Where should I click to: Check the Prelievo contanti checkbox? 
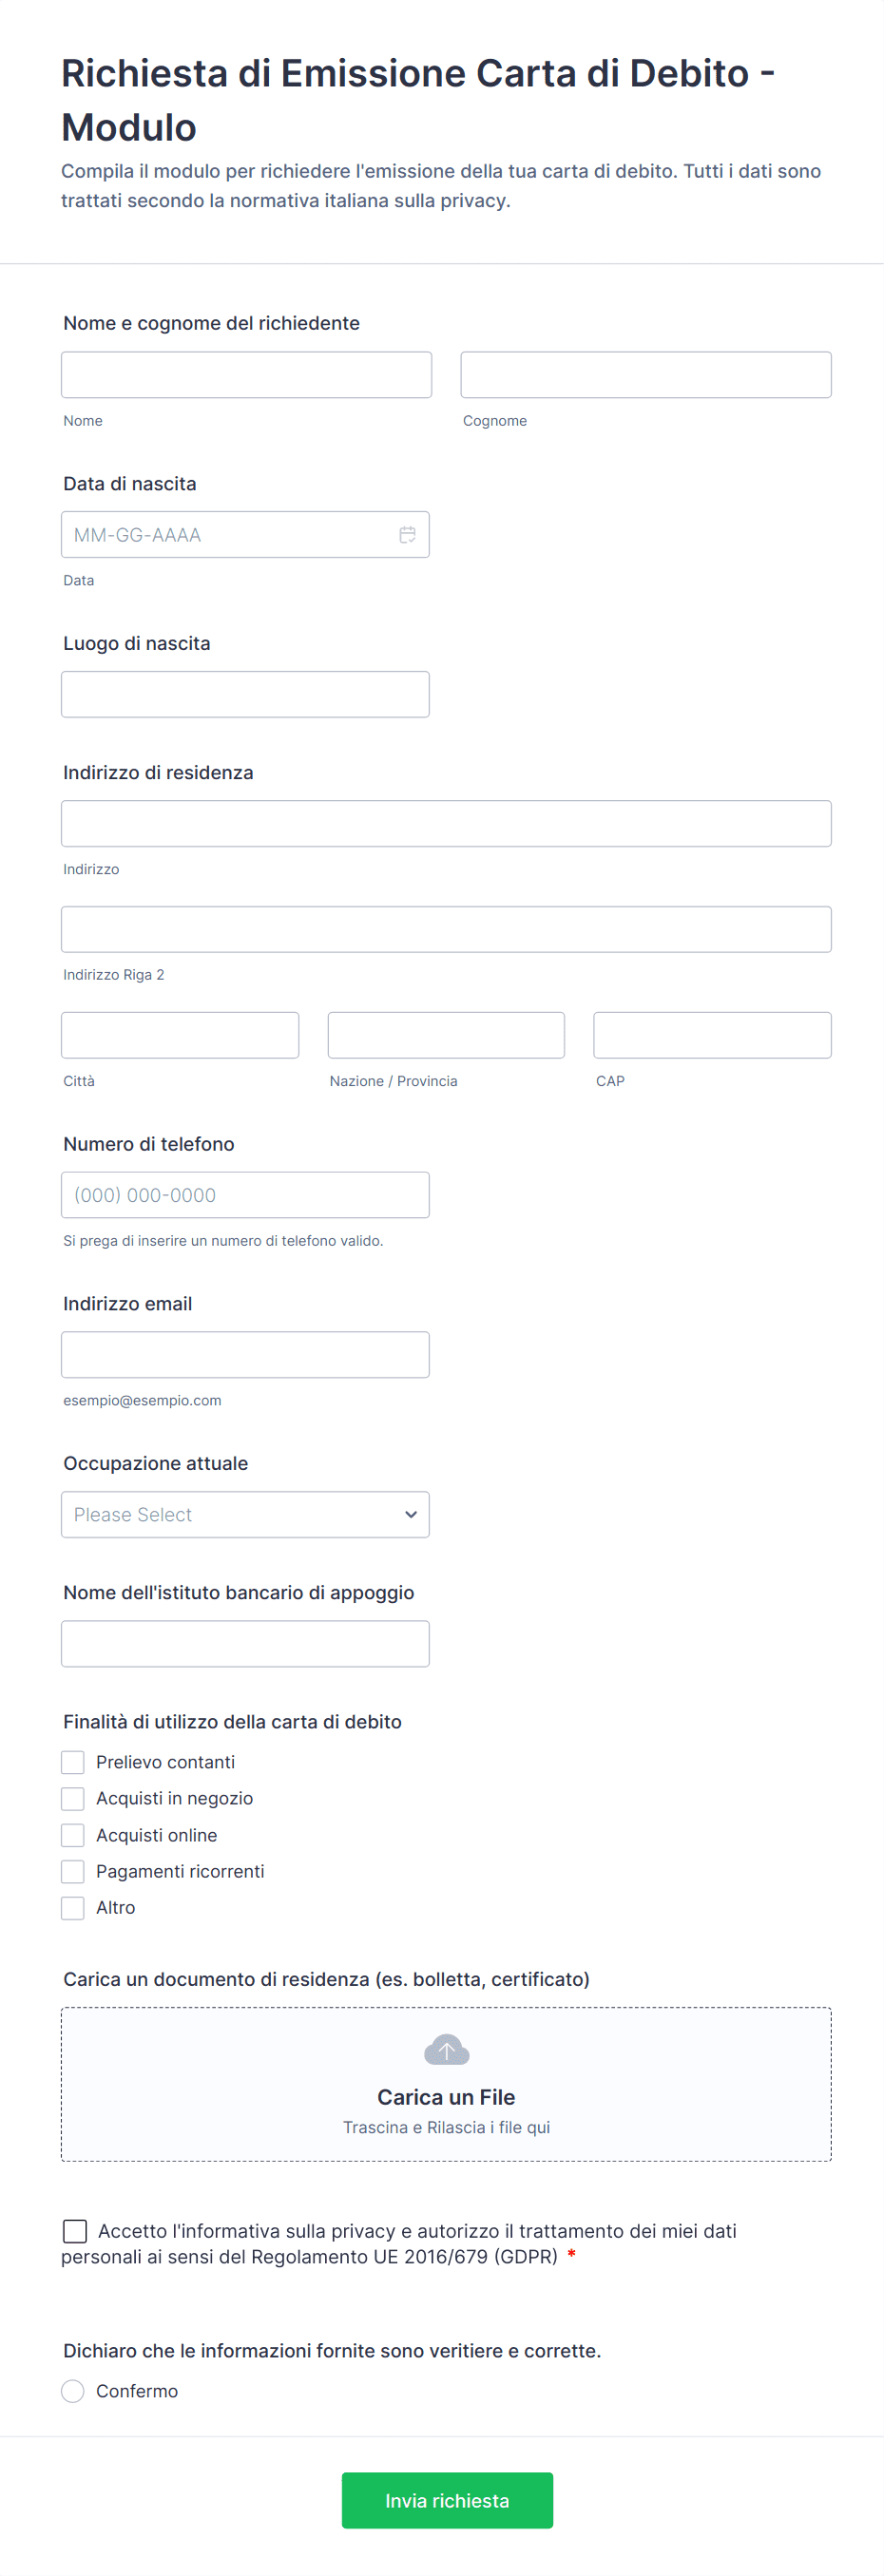click(x=73, y=1762)
